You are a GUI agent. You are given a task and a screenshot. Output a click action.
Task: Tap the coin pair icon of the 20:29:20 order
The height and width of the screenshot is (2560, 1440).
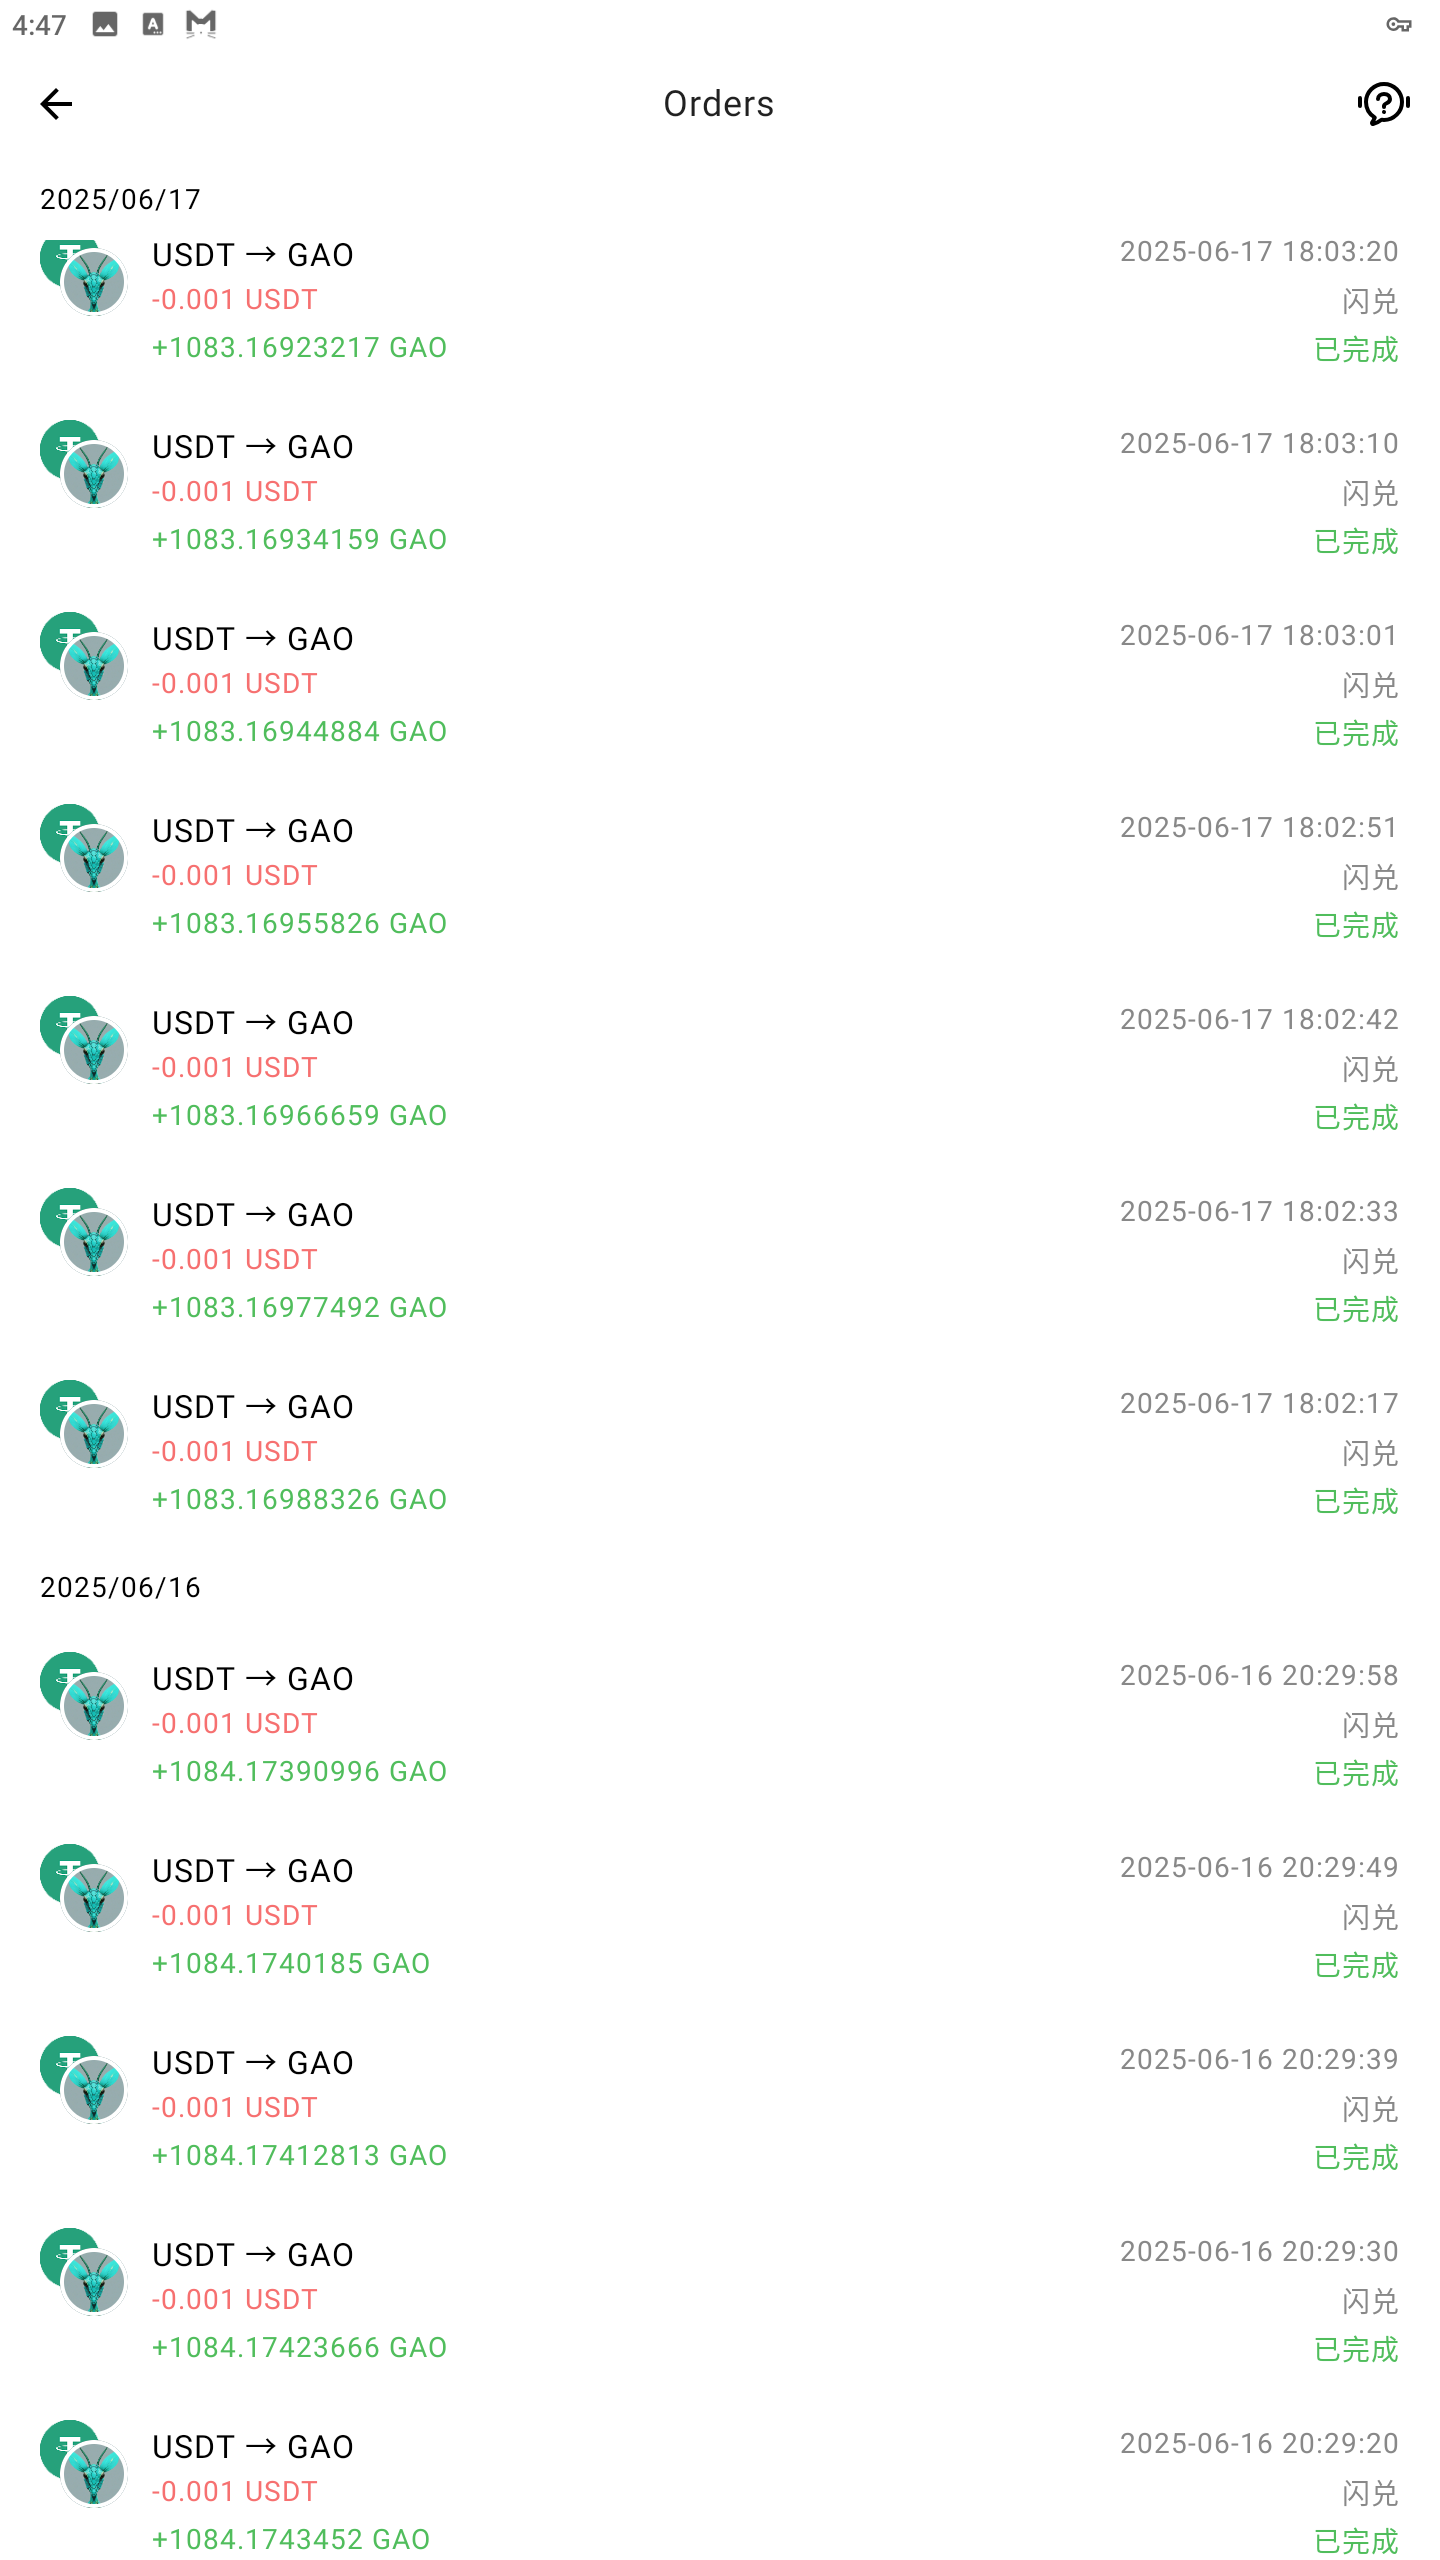84,2464
